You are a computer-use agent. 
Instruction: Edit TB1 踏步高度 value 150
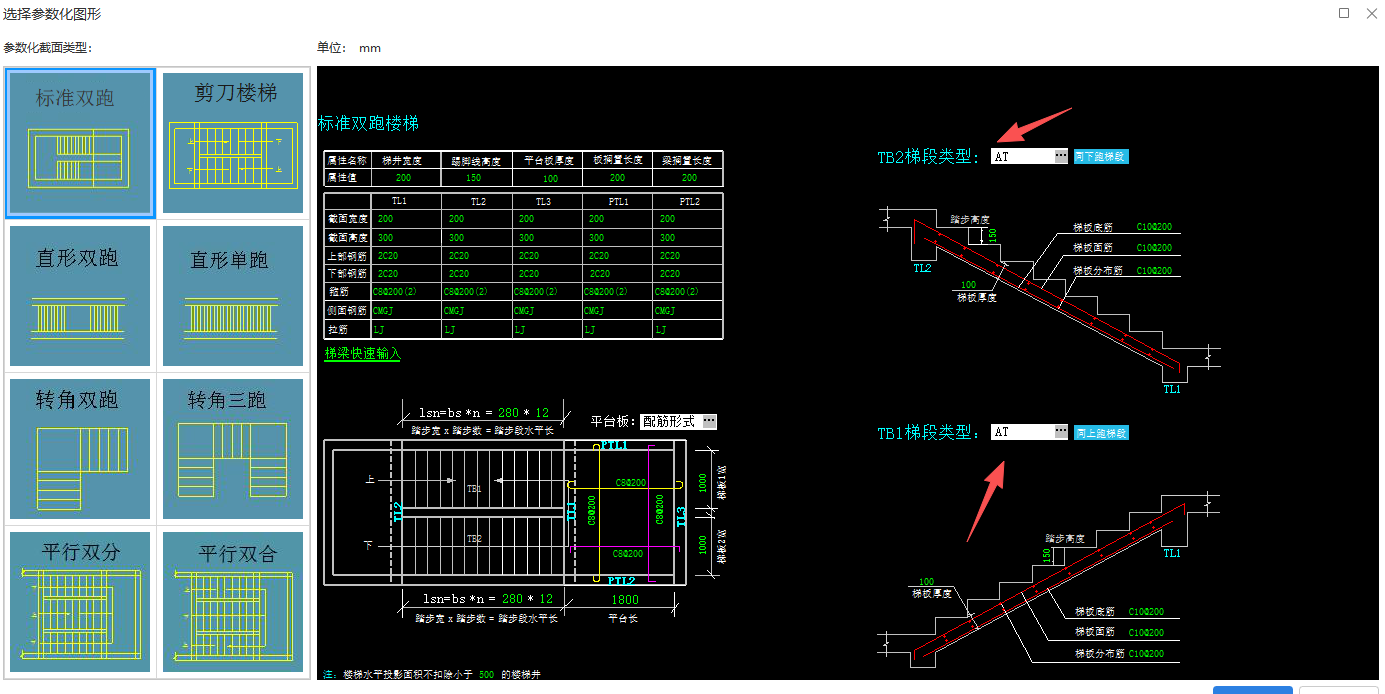point(1048,556)
